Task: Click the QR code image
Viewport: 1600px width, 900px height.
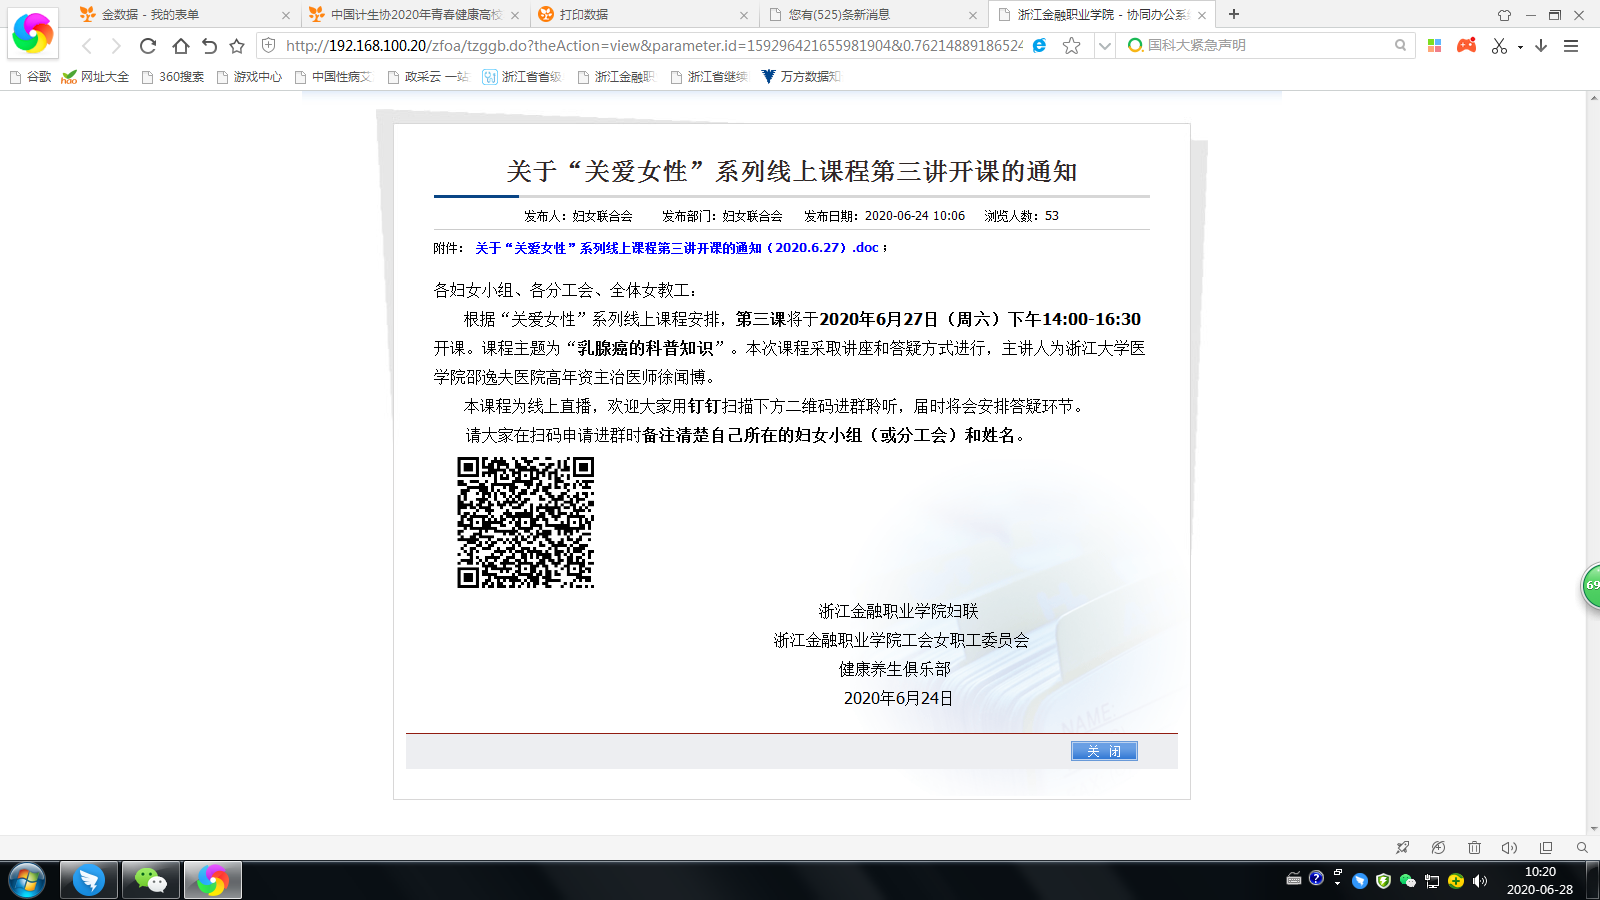Action: 526,522
